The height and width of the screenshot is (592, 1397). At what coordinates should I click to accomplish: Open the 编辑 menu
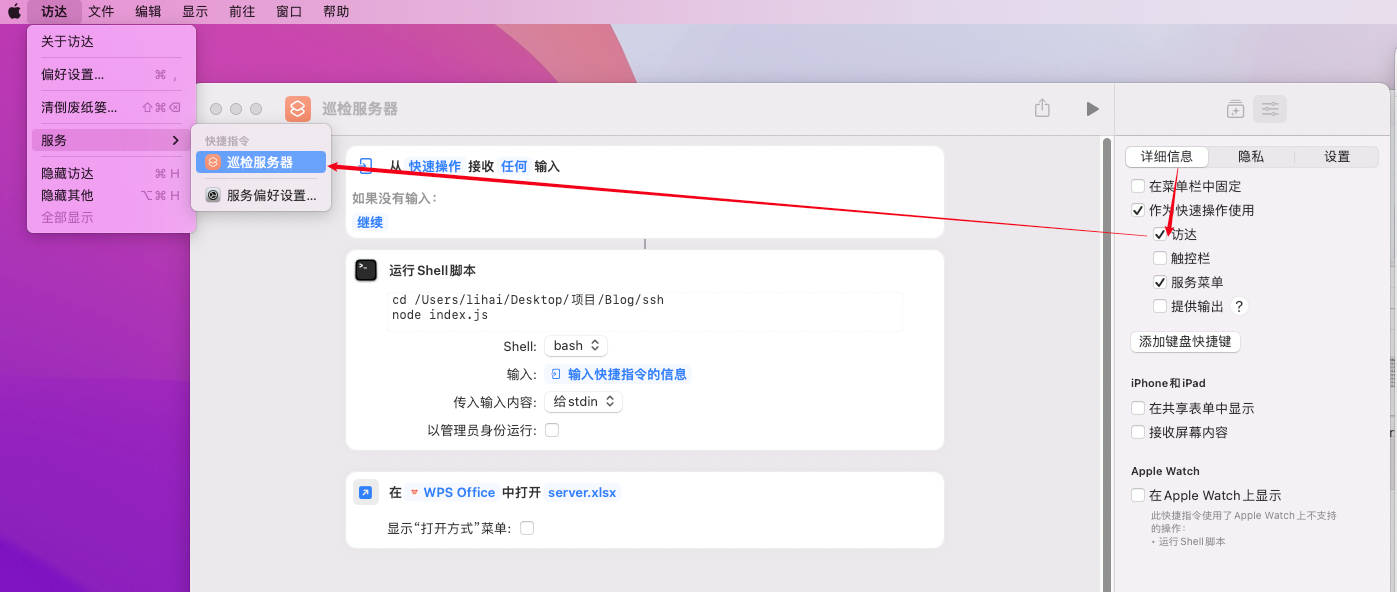coord(148,12)
